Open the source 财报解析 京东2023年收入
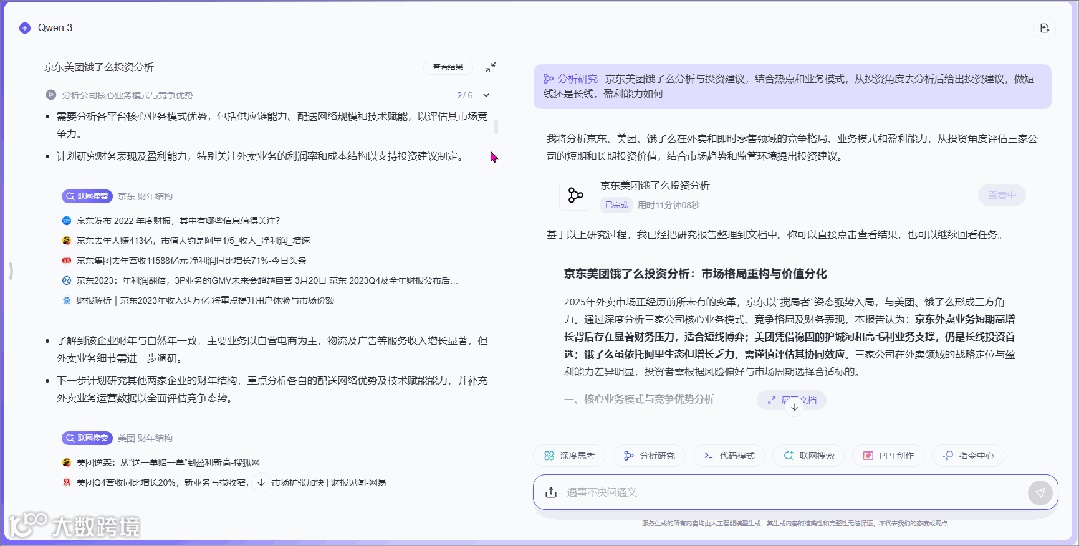The height and width of the screenshot is (546, 1079). 204,301
